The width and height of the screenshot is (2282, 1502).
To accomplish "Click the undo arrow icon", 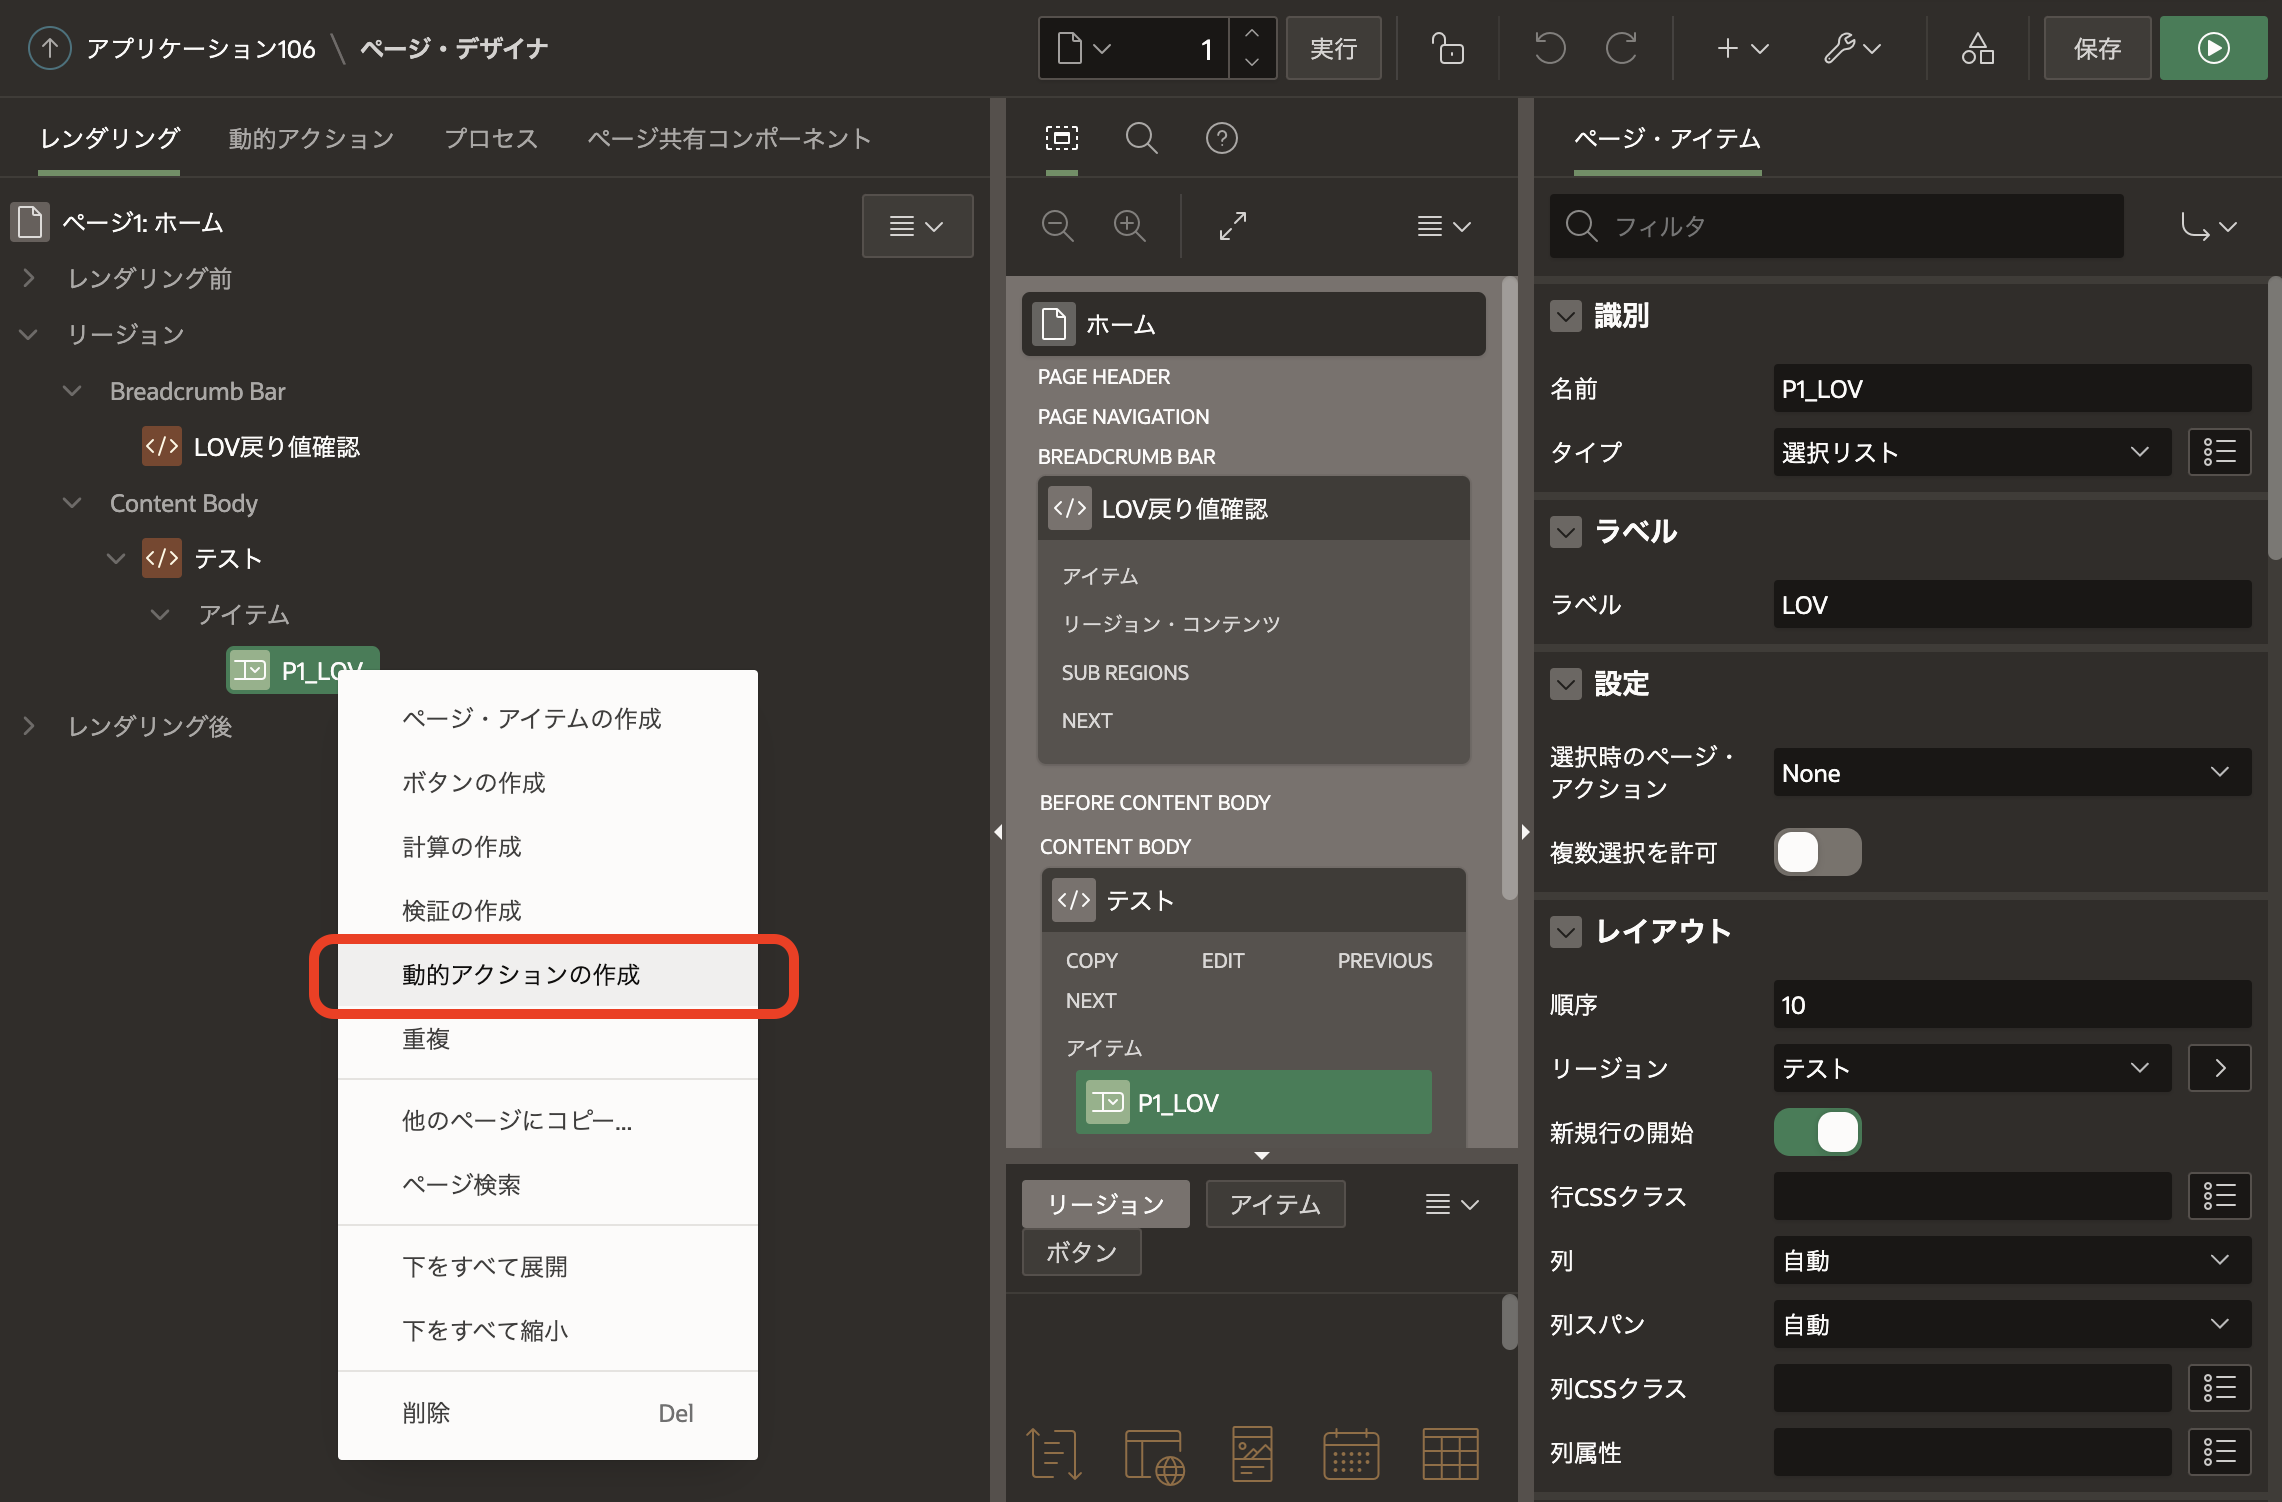I will 1549,48.
